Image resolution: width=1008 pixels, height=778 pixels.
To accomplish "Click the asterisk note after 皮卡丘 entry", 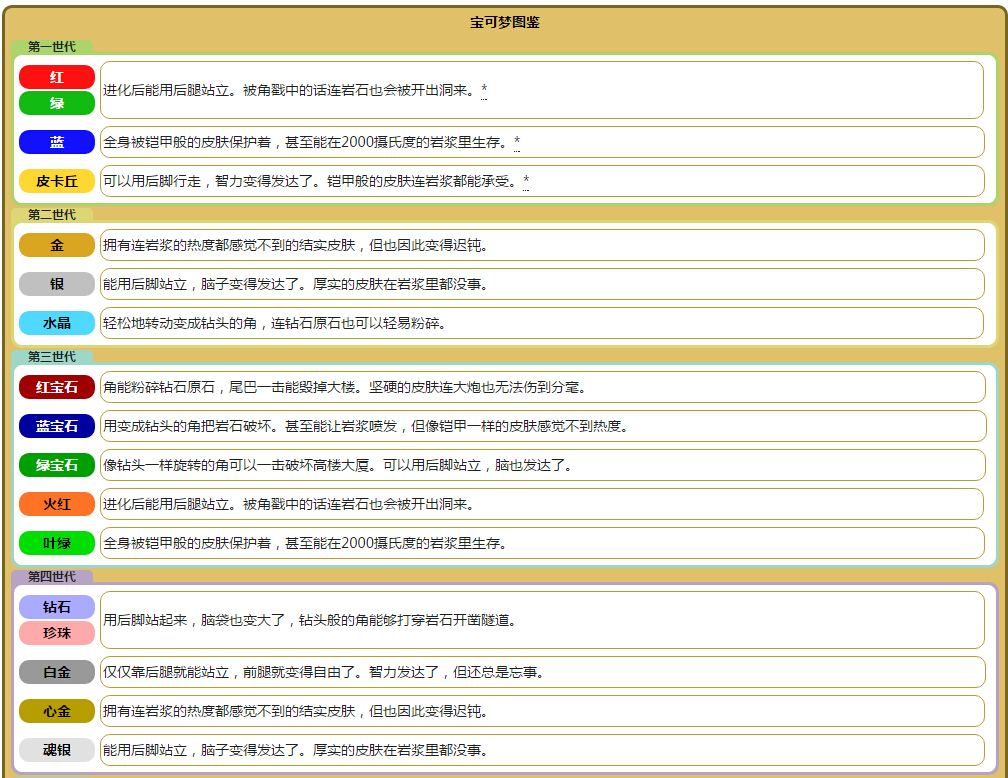I will (526, 181).
